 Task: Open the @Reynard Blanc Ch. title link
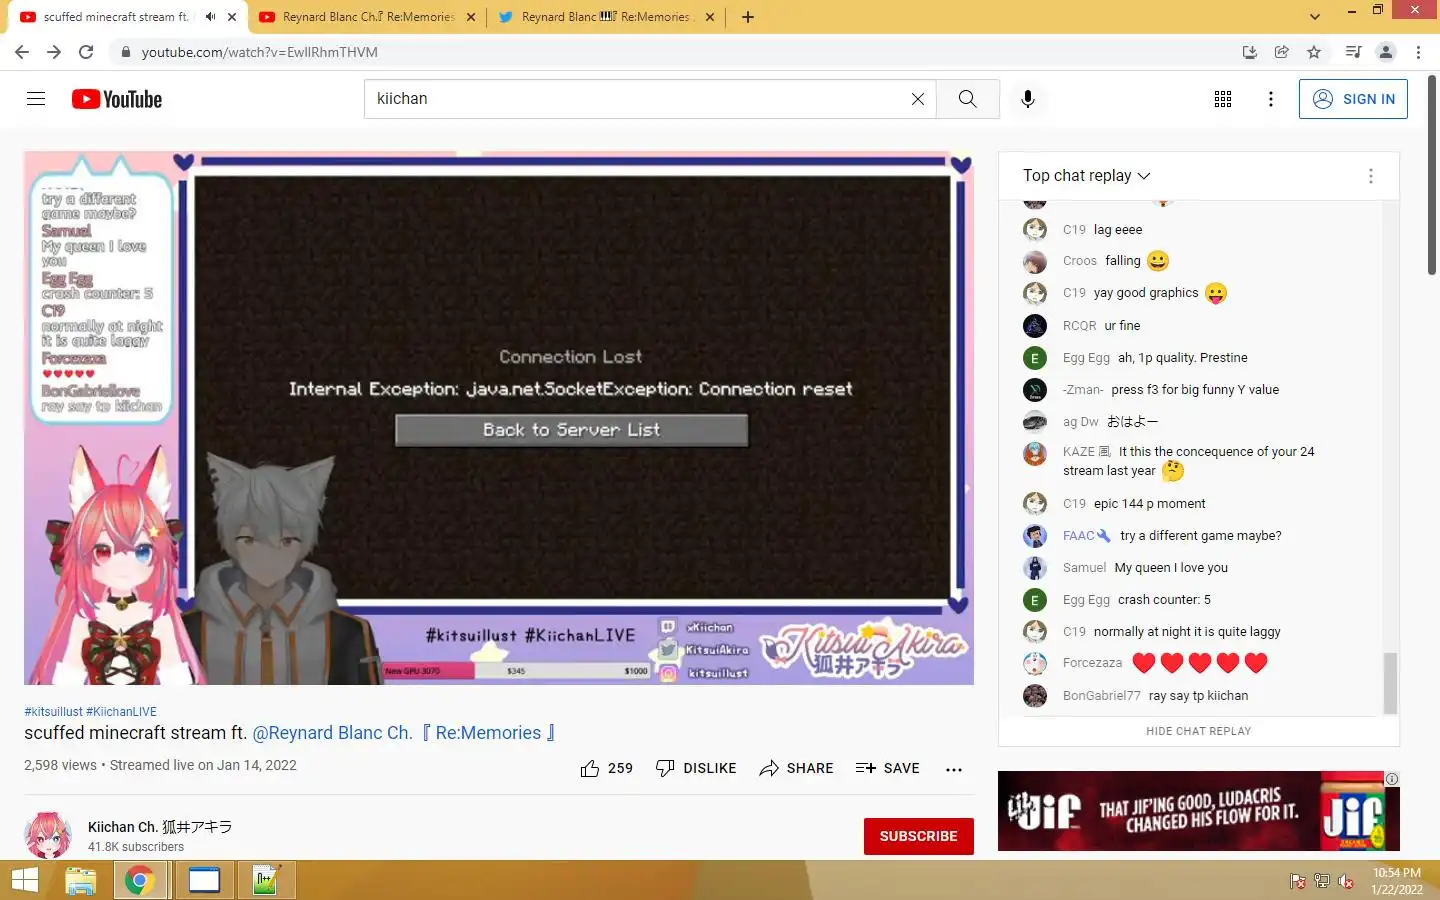tap(404, 733)
